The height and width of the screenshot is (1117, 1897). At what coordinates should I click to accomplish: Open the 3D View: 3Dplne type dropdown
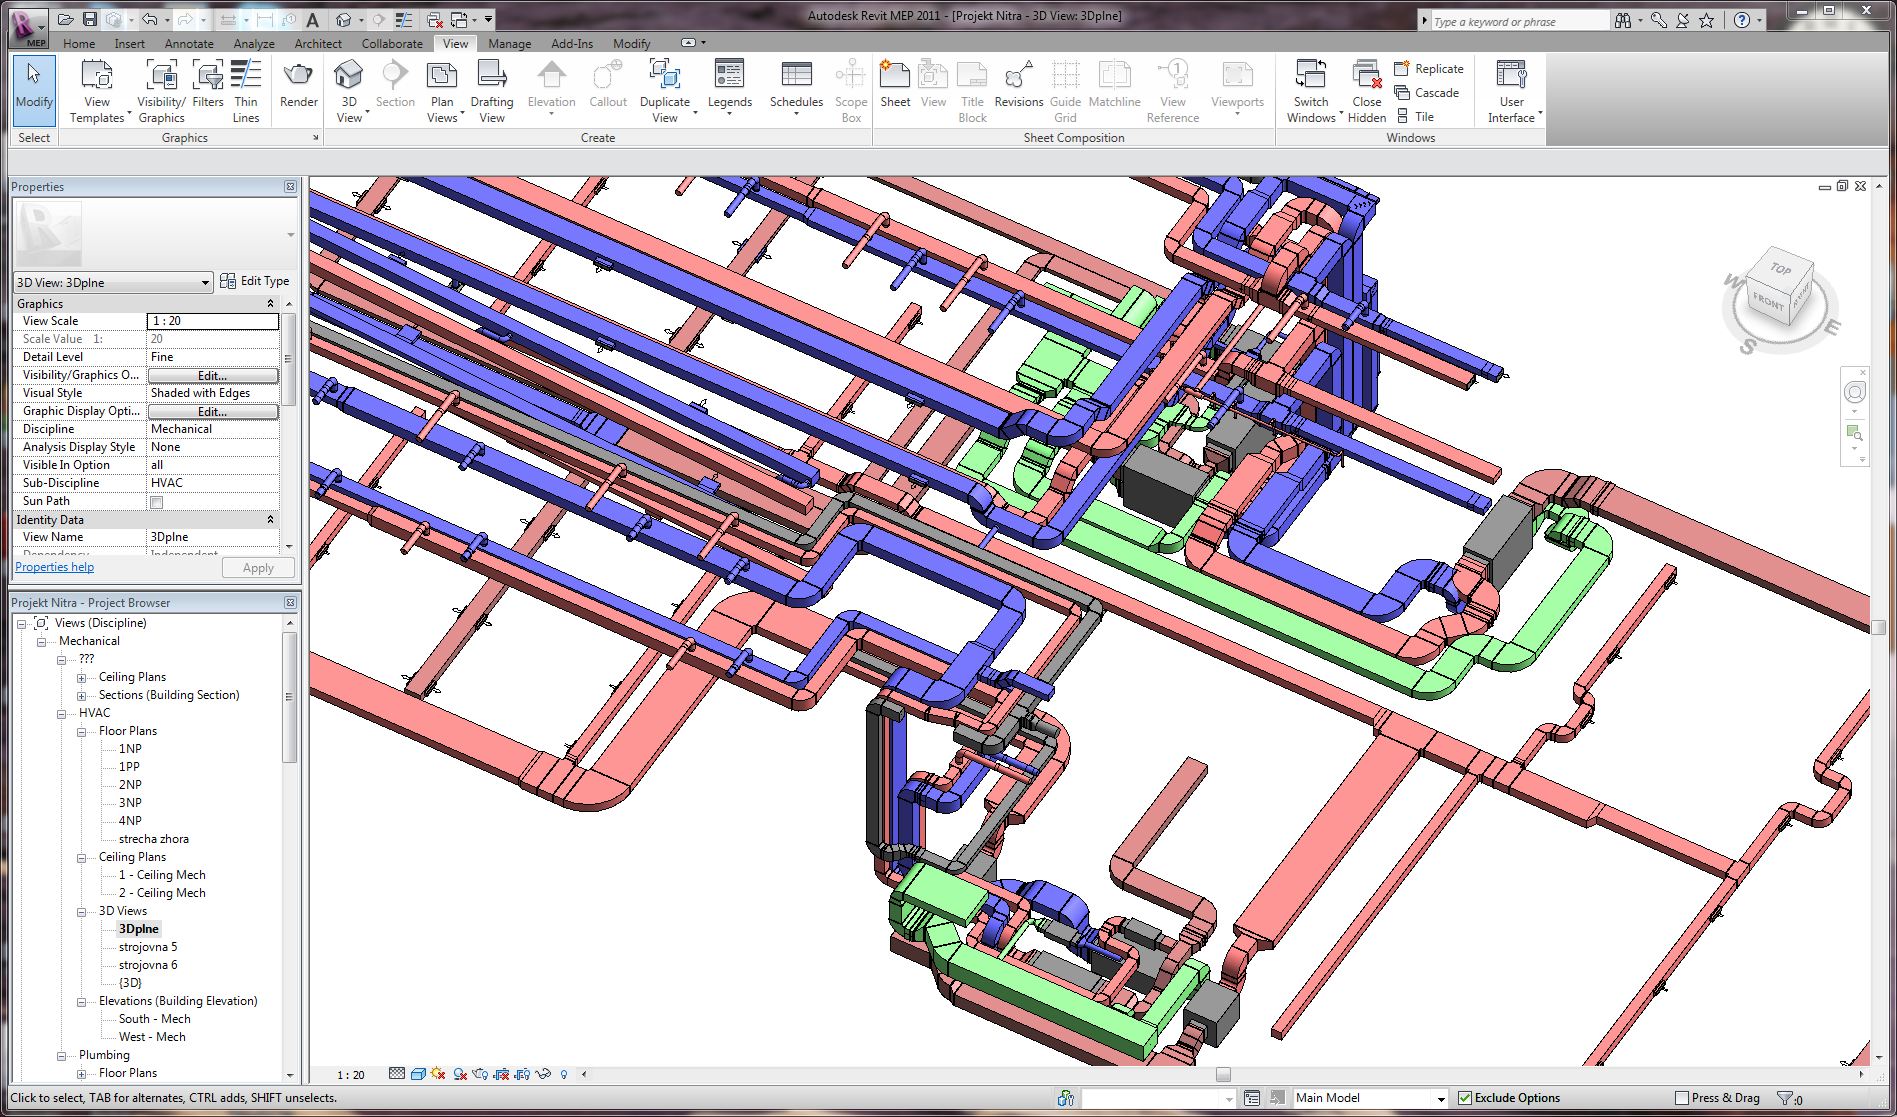pyautogui.click(x=204, y=283)
